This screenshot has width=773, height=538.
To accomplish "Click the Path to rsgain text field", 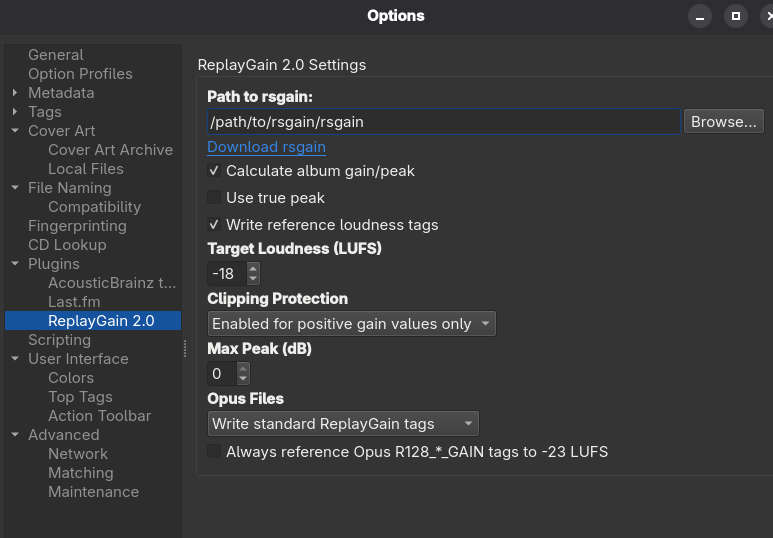I will 443,122.
